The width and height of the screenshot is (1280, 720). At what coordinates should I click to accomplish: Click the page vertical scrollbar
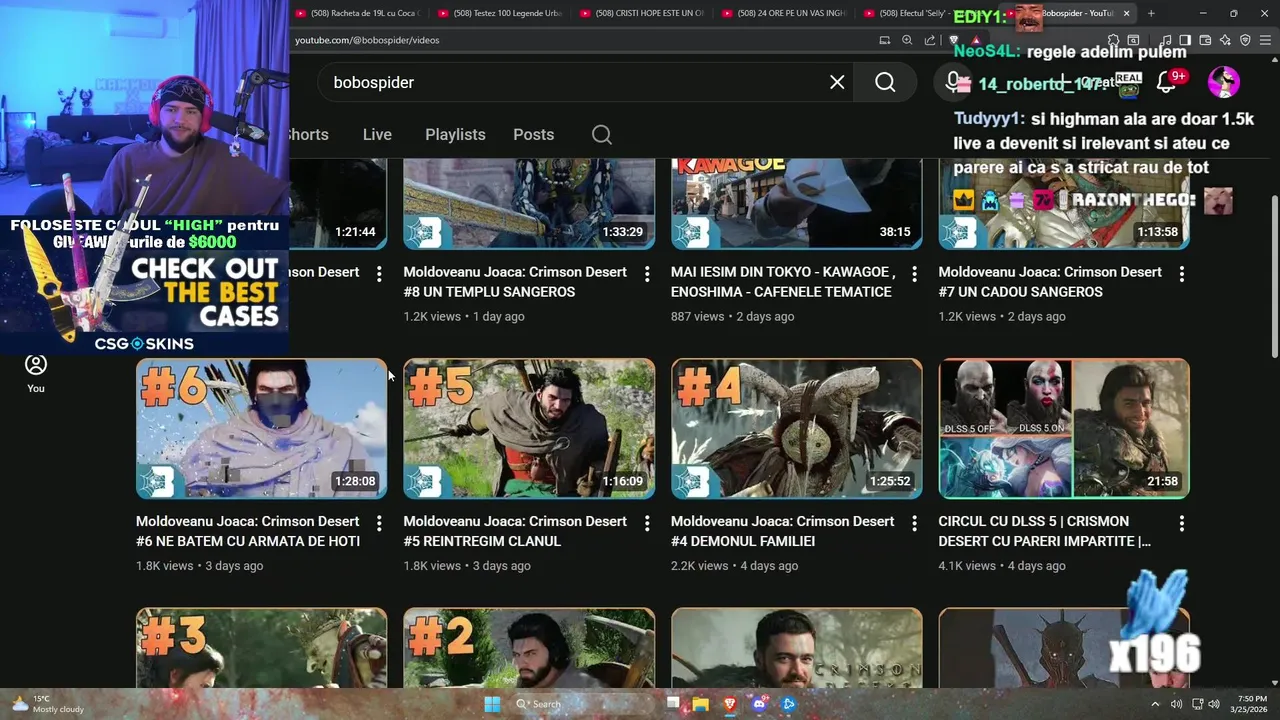click(x=1274, y=276)
